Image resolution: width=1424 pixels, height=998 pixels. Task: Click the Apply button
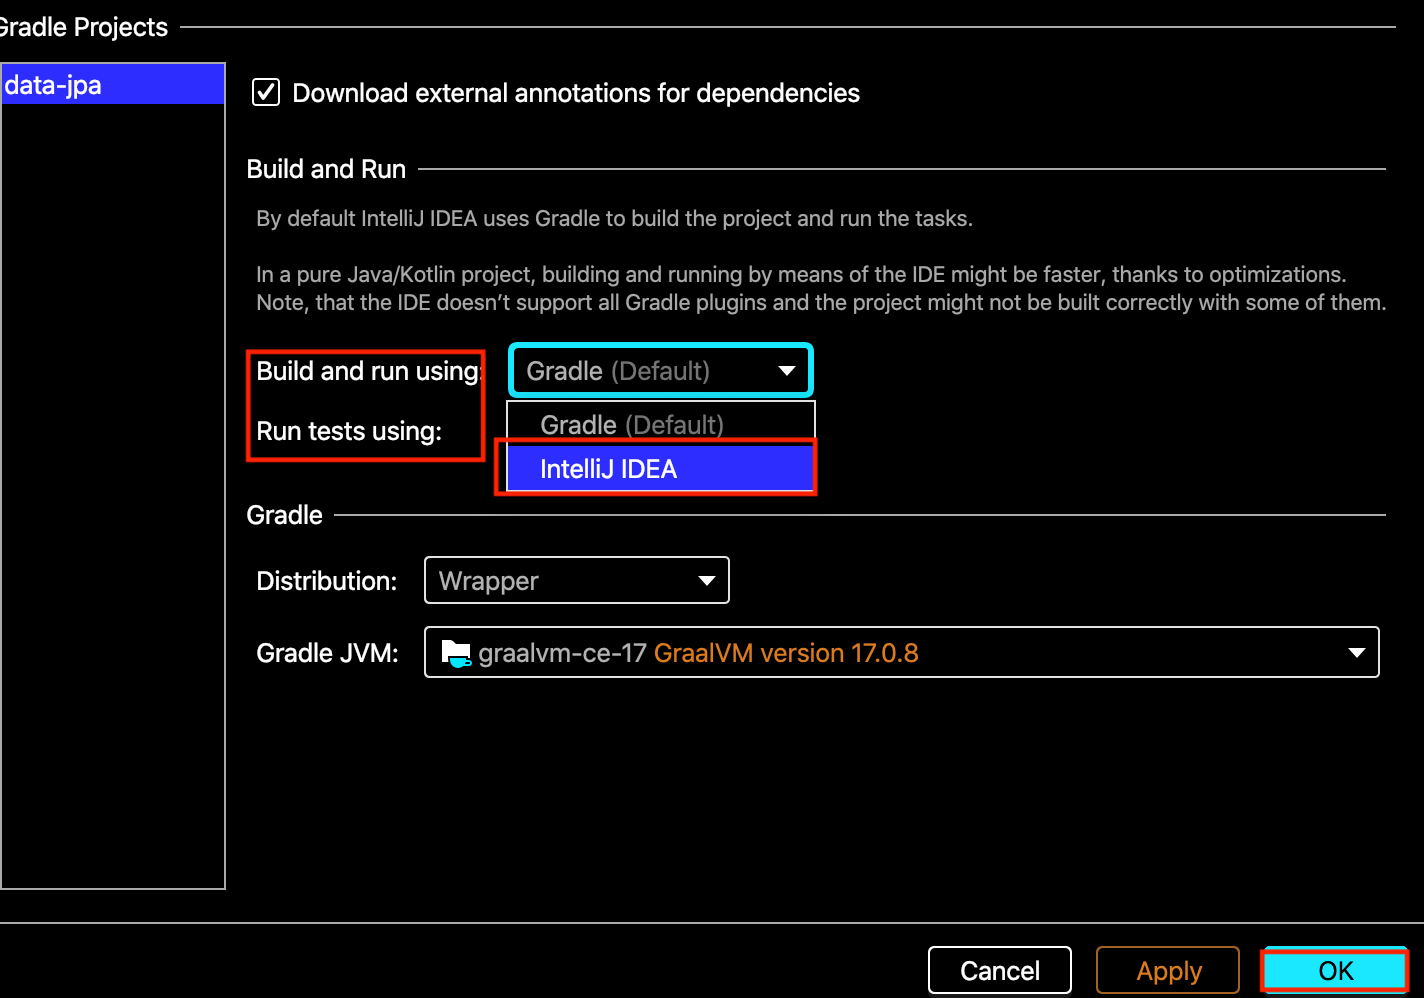tap(1168, 970)
